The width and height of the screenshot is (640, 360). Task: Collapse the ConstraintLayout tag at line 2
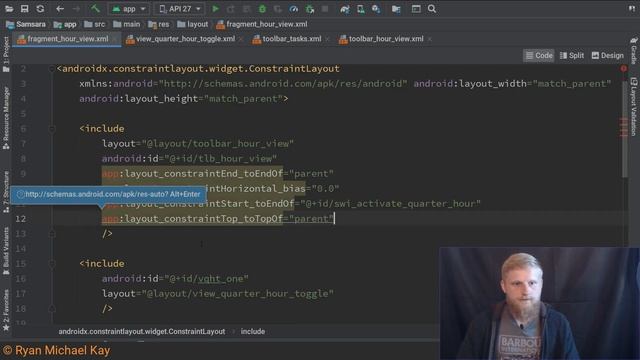click(x=52, y=69)
